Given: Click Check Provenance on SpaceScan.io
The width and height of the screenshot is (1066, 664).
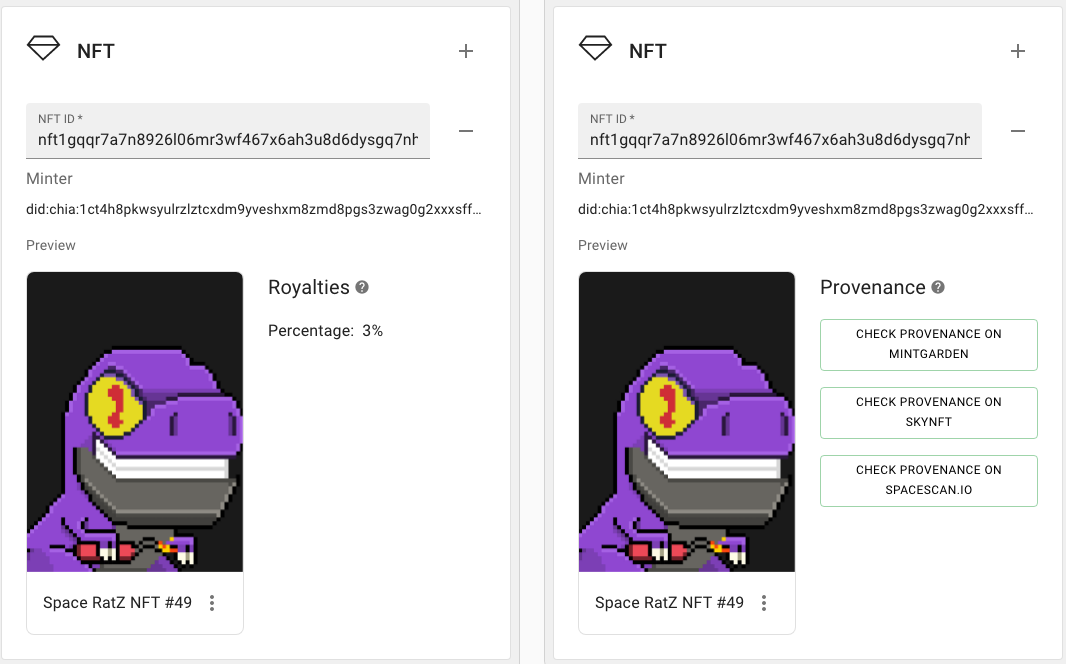Looking at the screenshot, I should coord(928,480).
